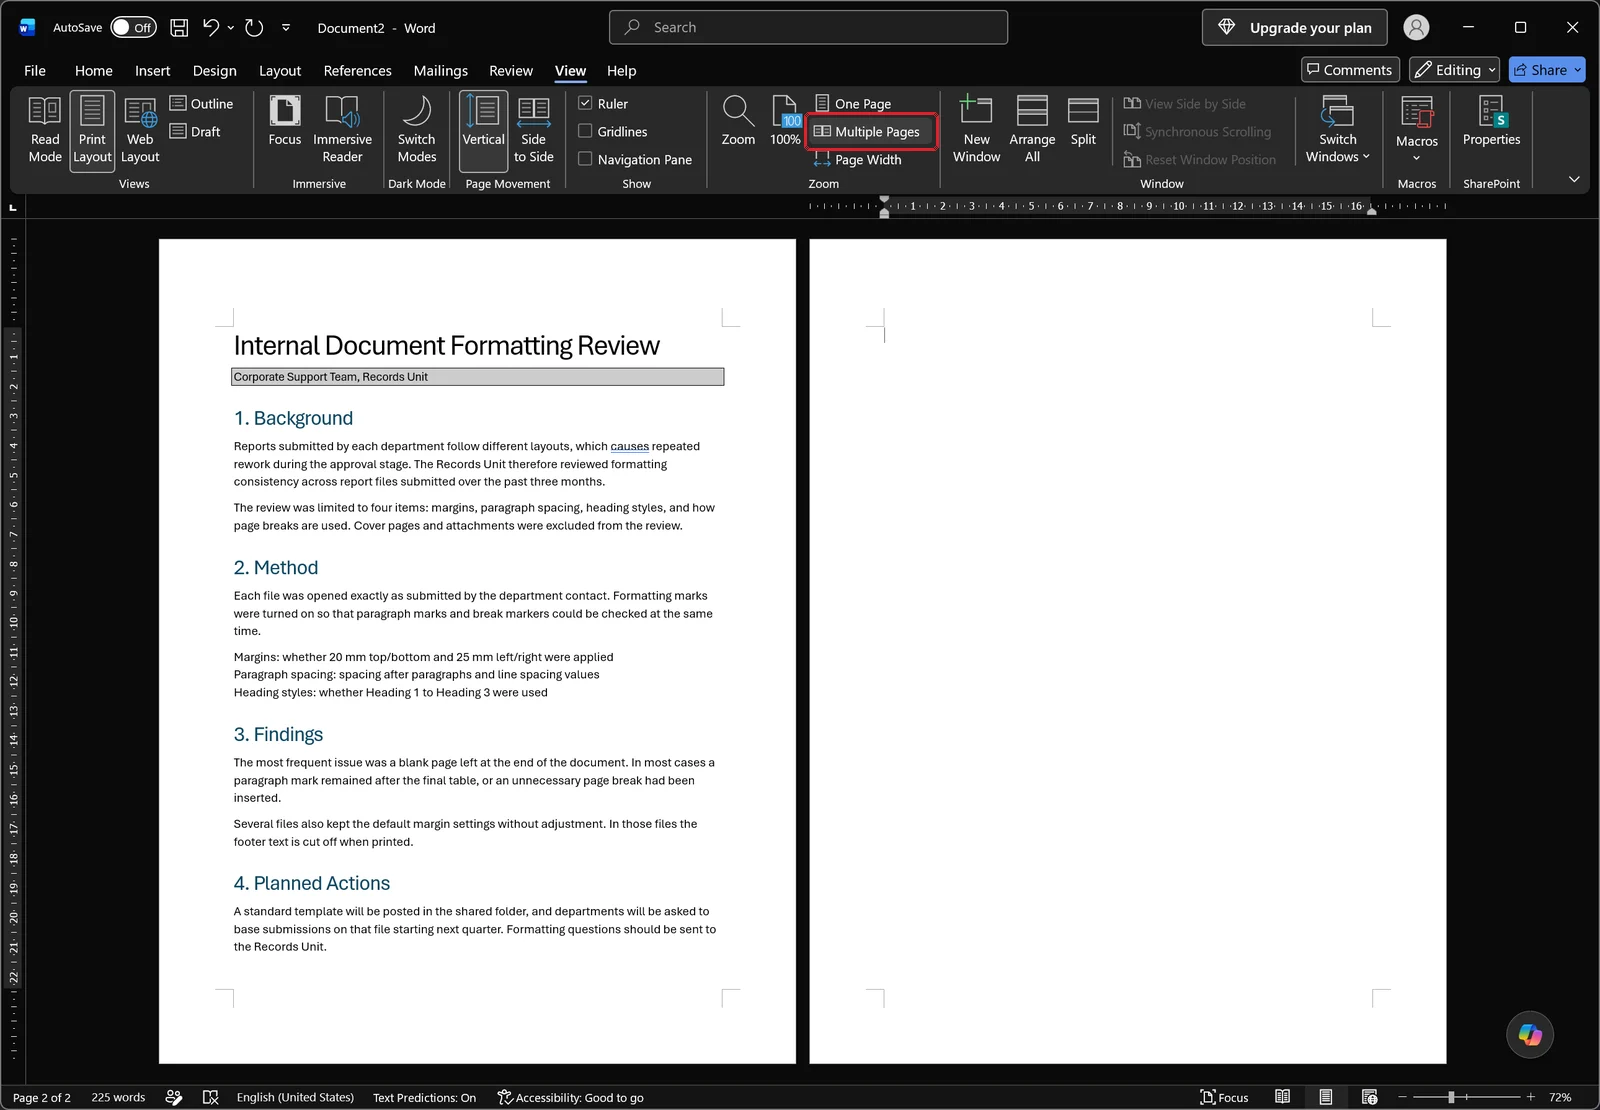This screenshot has width=1600, height=1110.
Task: Switch to Web Layout view
Action: click(x=140, y=130)
